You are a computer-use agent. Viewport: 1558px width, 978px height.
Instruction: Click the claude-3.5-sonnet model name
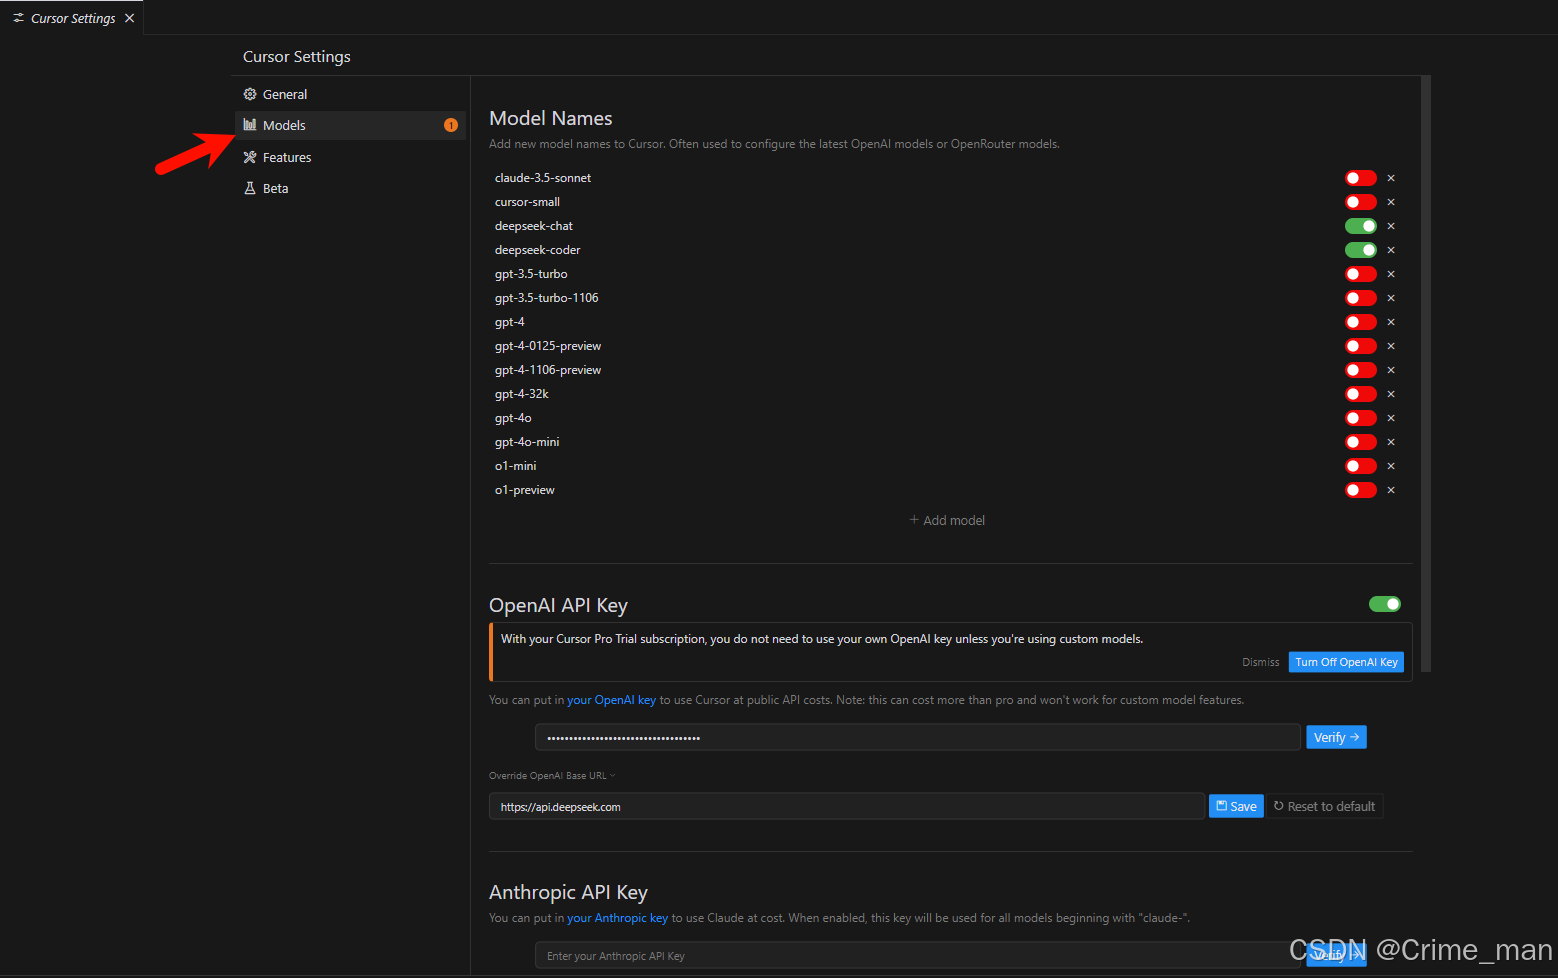pos(543,178)
